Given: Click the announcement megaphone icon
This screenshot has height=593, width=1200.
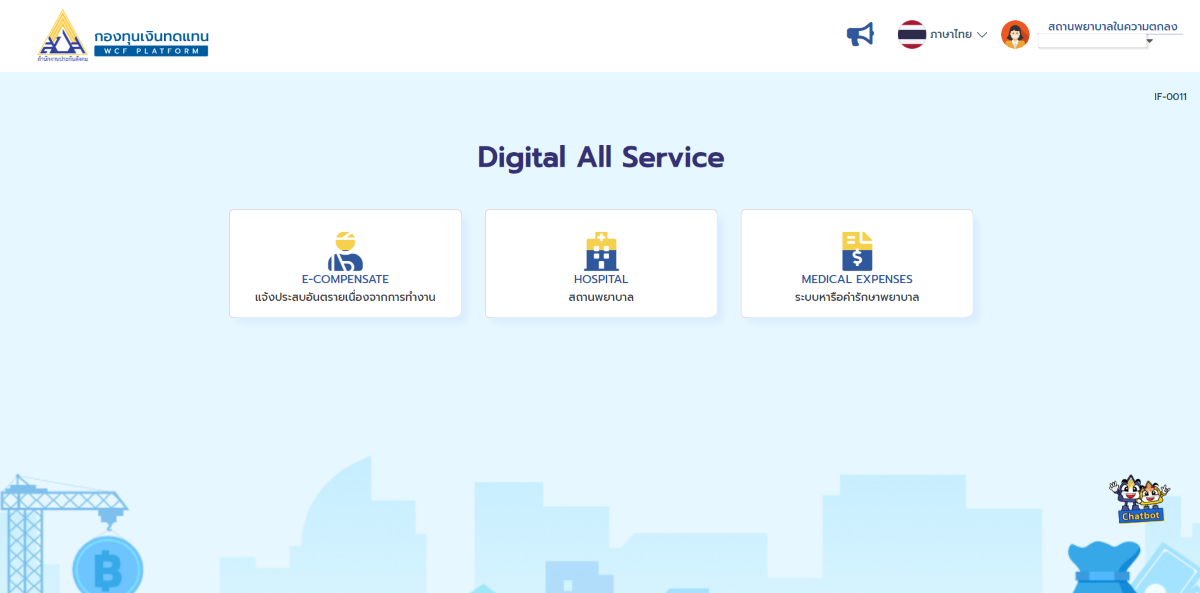Looking at the screenshot, I should pyautogui.click(x=859, y=33).
